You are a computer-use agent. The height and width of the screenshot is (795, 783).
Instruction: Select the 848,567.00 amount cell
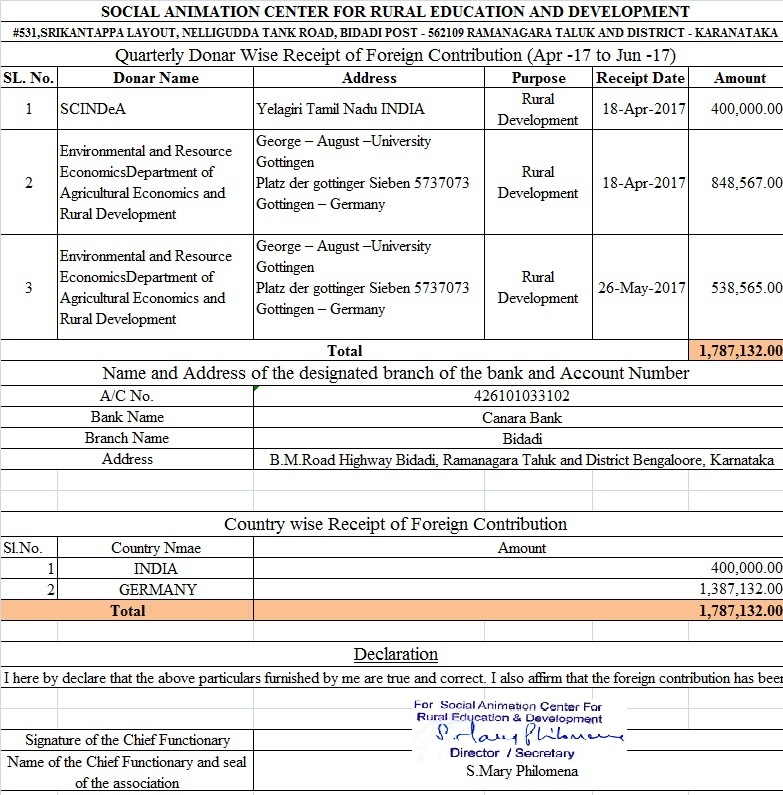pyautogui.click(x=735, y=183)
